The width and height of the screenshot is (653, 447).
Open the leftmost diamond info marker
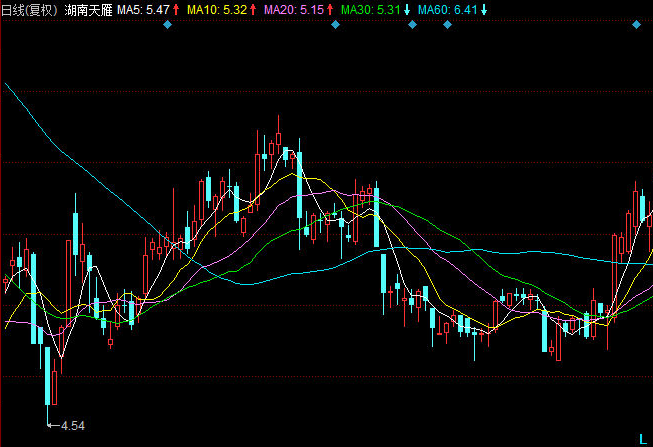167,25
